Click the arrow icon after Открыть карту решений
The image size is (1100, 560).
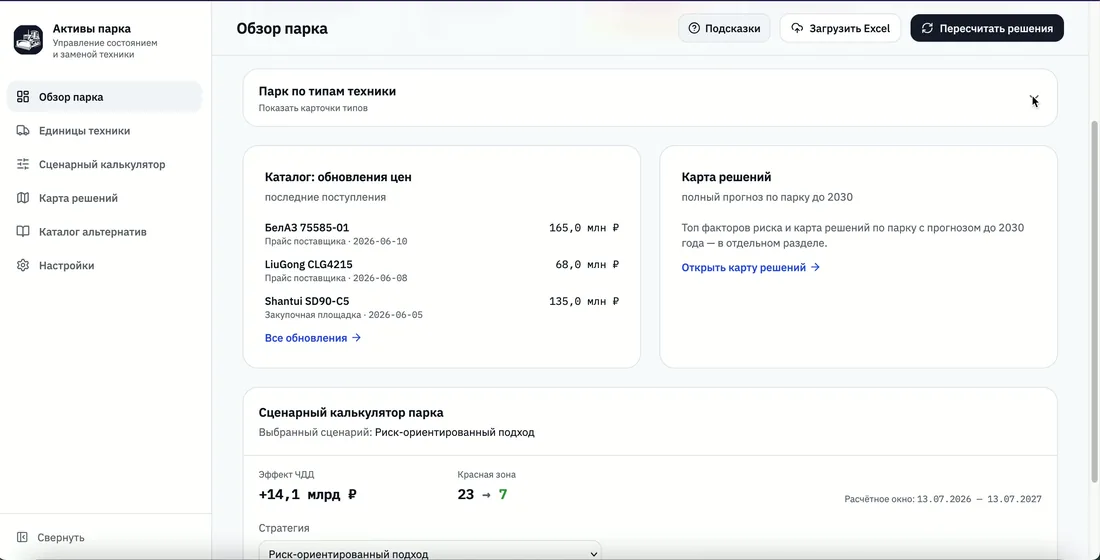(815, 267)
